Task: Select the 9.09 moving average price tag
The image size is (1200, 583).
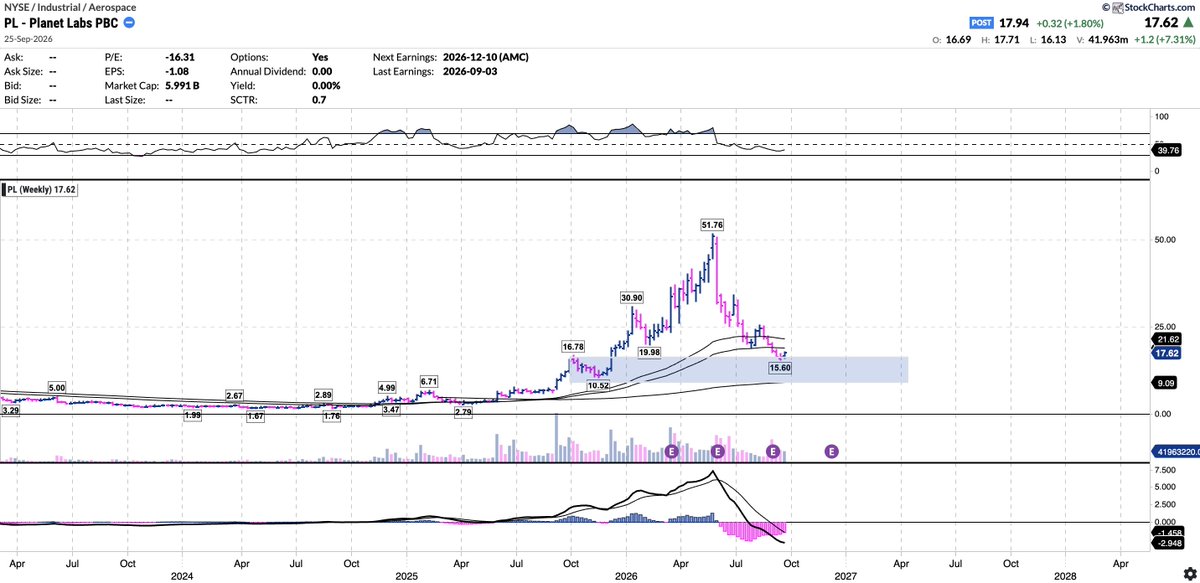Action: point(1161,380)
